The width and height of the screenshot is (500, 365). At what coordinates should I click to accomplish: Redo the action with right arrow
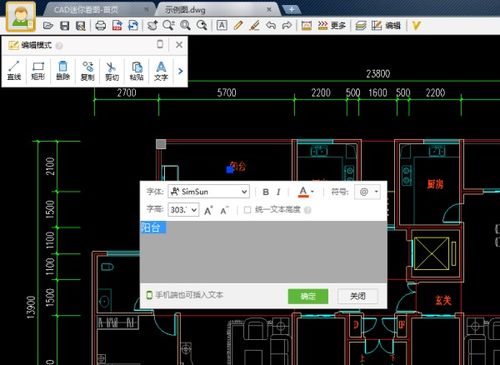click(287, 25)
